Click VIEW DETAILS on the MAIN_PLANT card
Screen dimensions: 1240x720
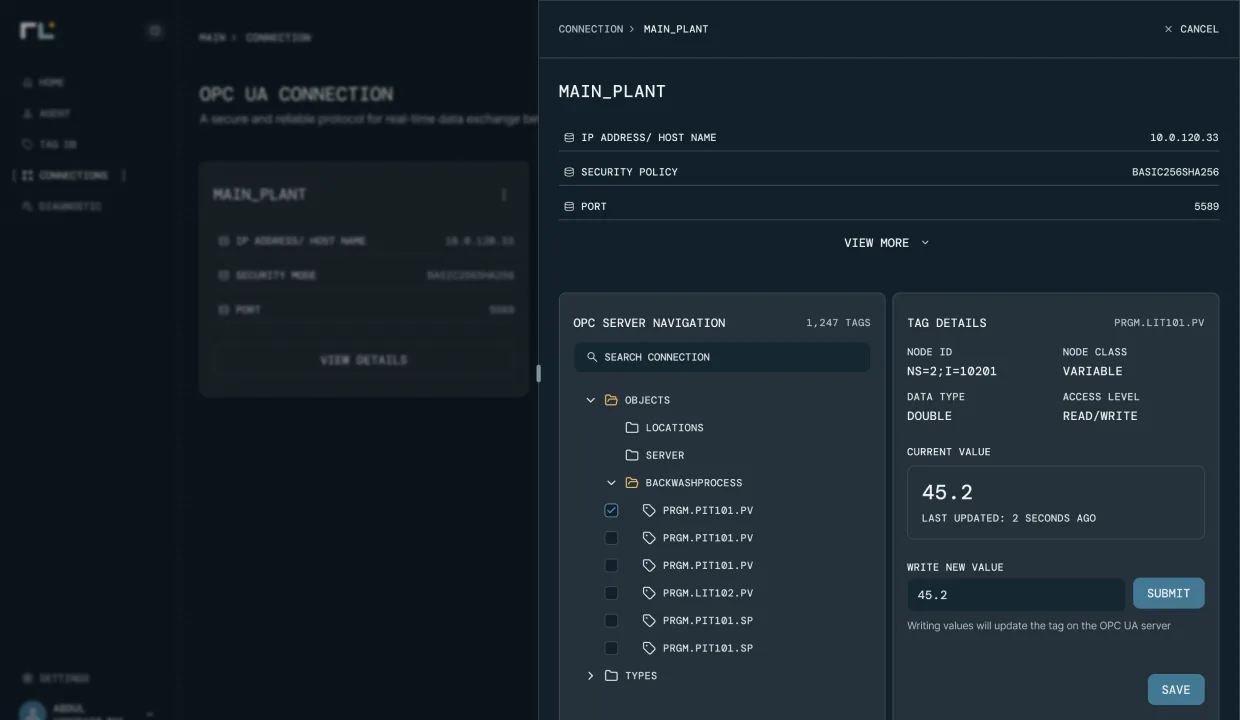pyautogui.click(x=364, y=360)
